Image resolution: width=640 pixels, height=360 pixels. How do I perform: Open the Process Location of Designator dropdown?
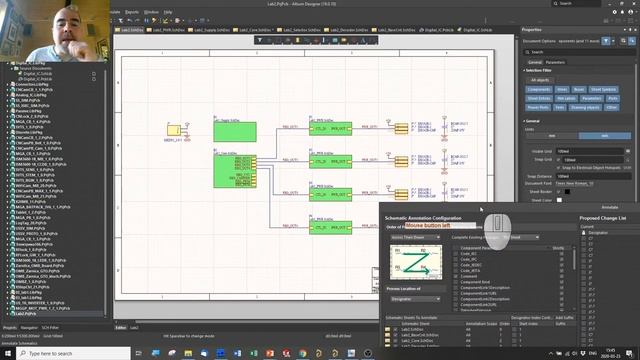415,299
